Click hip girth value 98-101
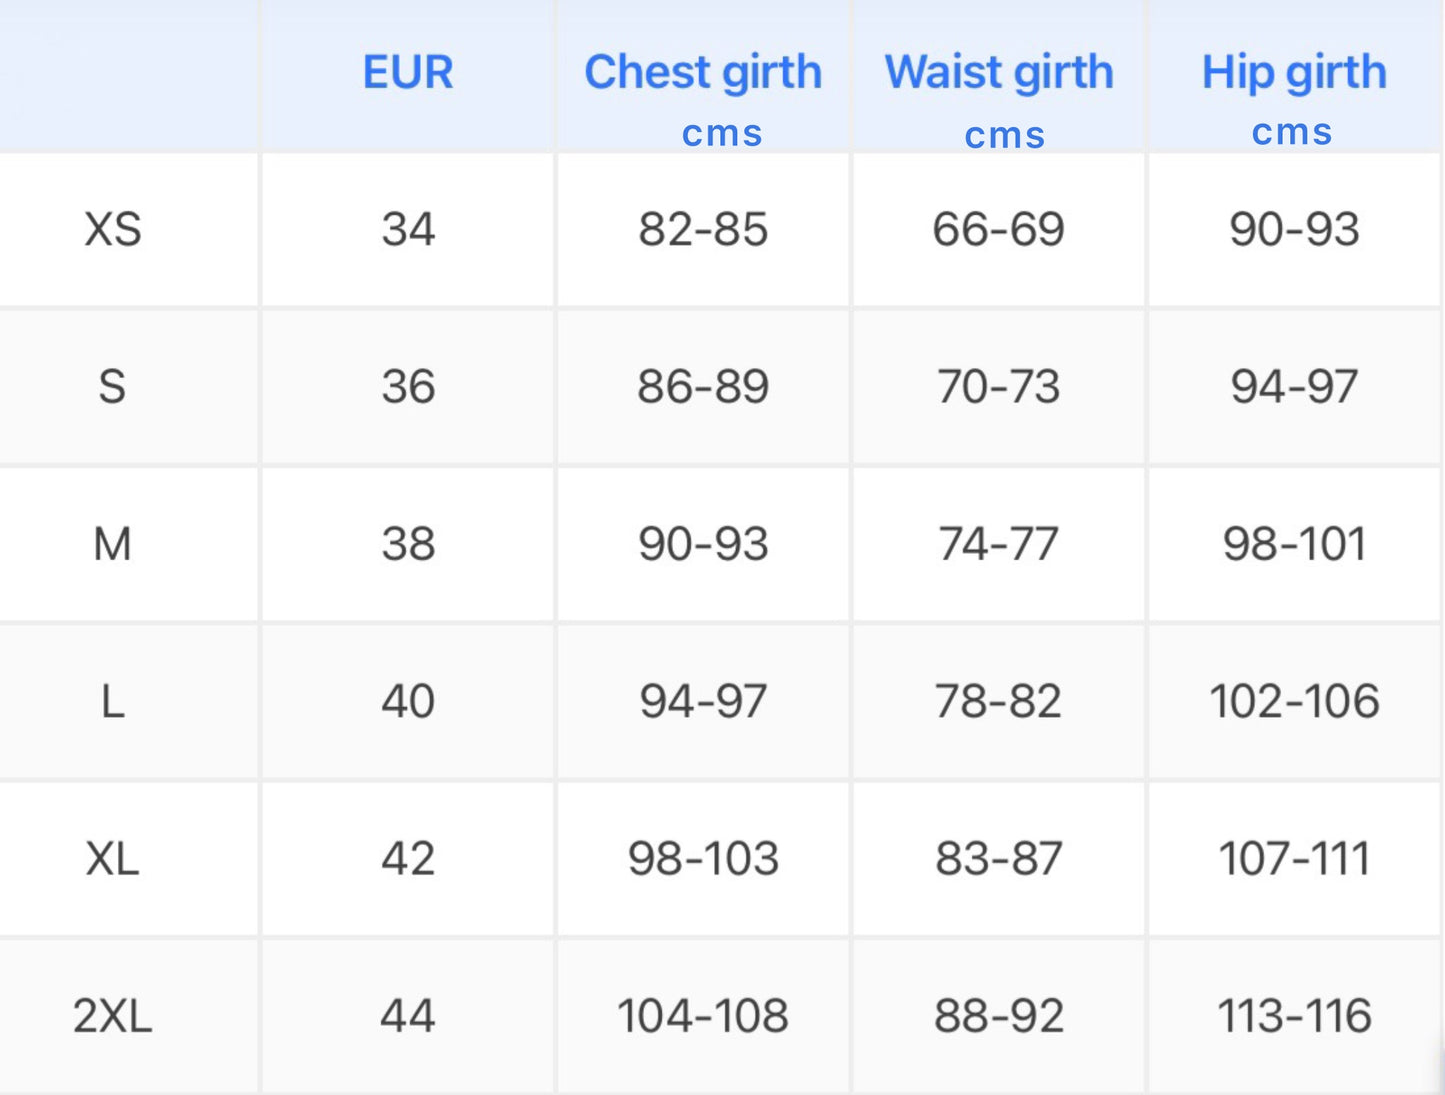This screenshot has width=1445, height=1095. [1294, 545]
